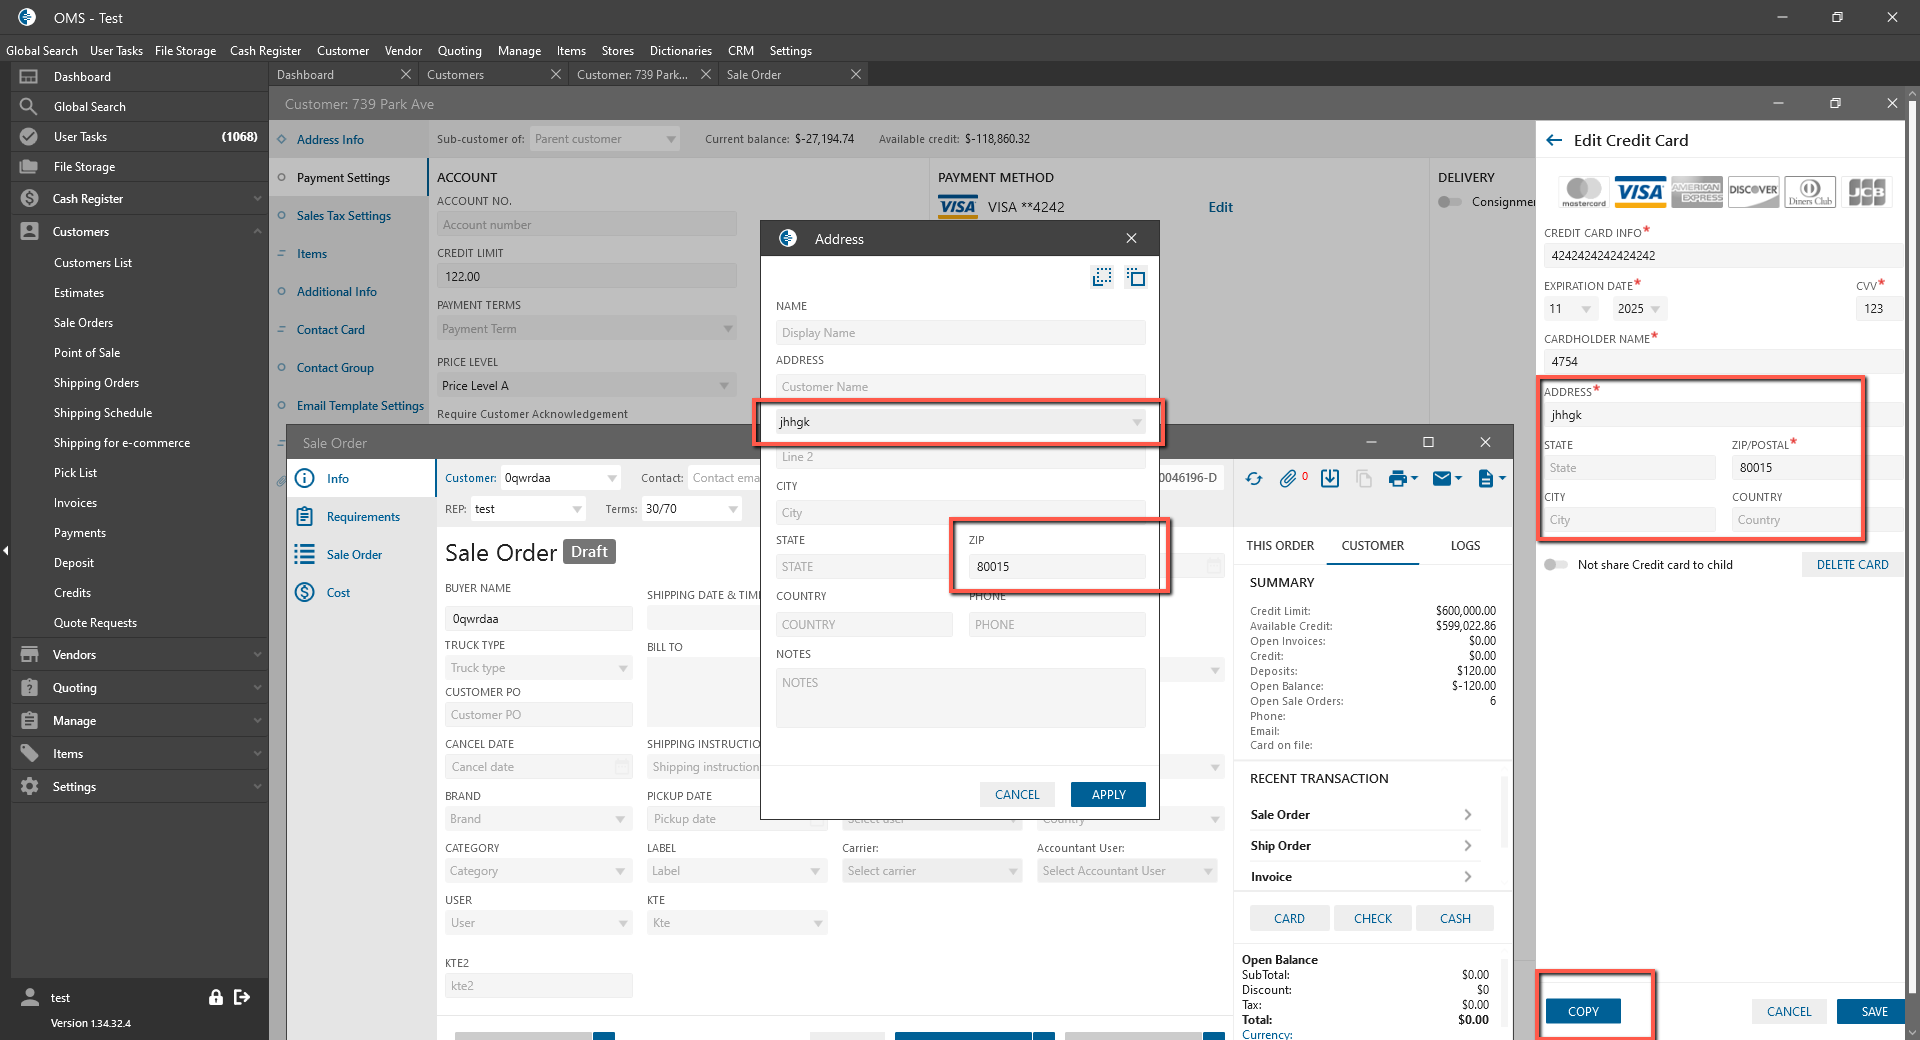The height and width of the screenshot is (1040, 1920).
Task: Select the Mastercard card type
Action: [1584, 191]
